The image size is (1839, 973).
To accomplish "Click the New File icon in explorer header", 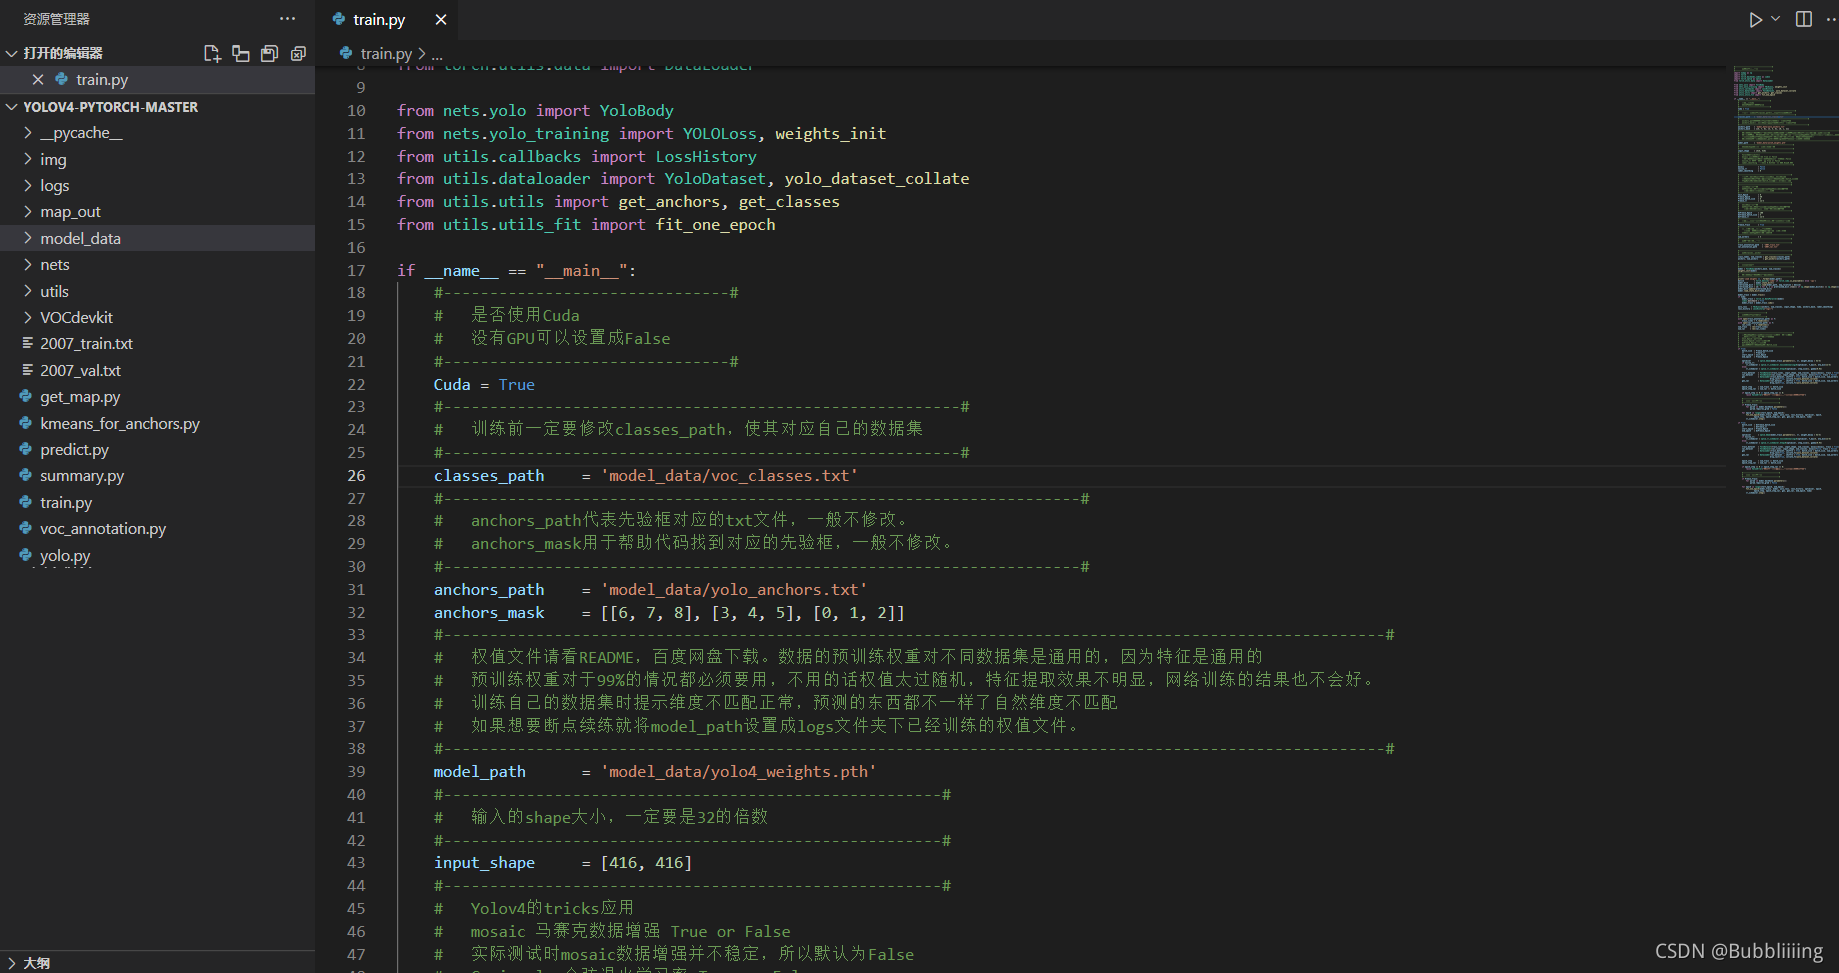I will (x=212, y=54).
